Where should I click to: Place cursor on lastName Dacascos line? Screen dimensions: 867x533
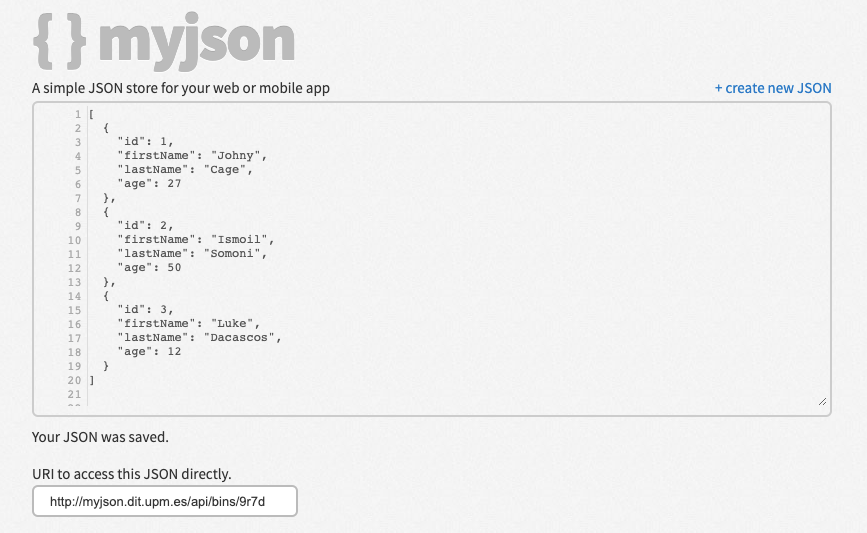click(x=200, y=337)
